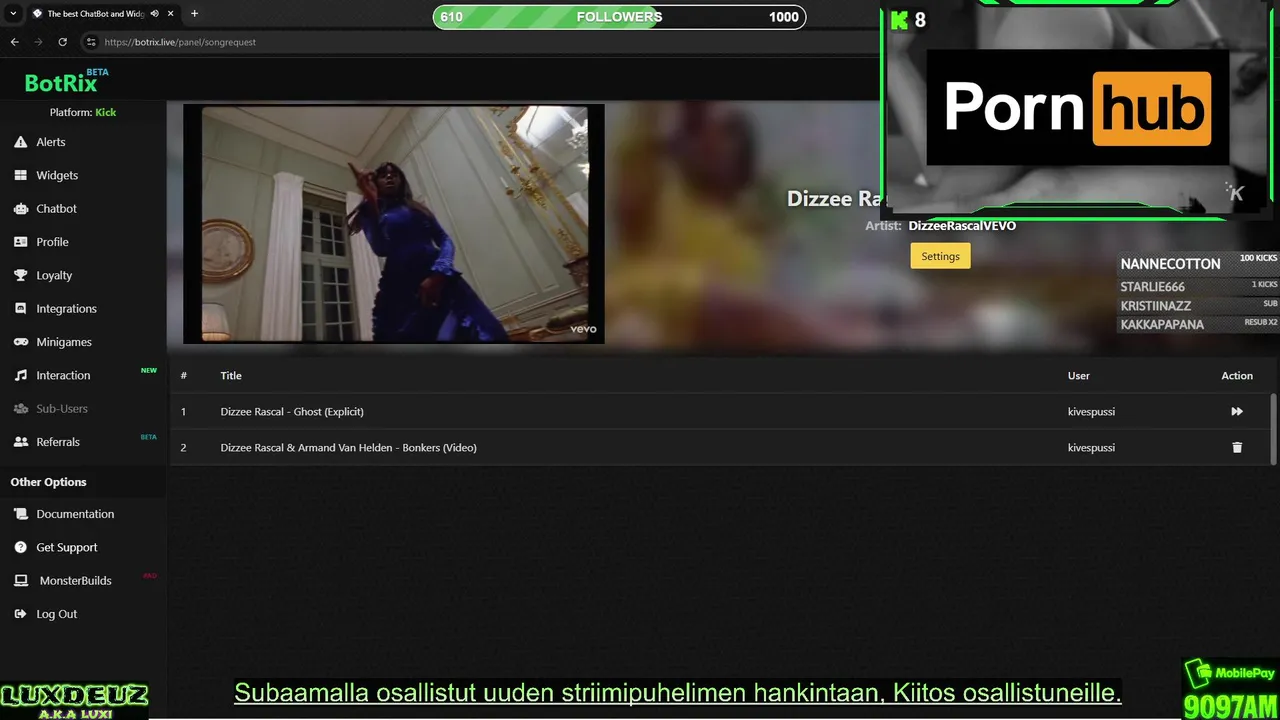The image size is (1280, 720).
Task: Open Profile in the sidebar
Action: pos(52,242)
